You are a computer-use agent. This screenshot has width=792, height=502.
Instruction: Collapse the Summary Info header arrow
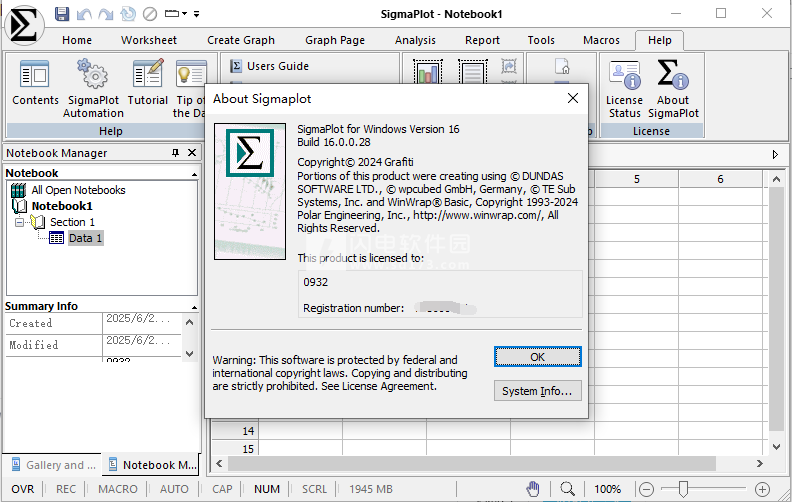pyautogui.click(x=194, y=308)
